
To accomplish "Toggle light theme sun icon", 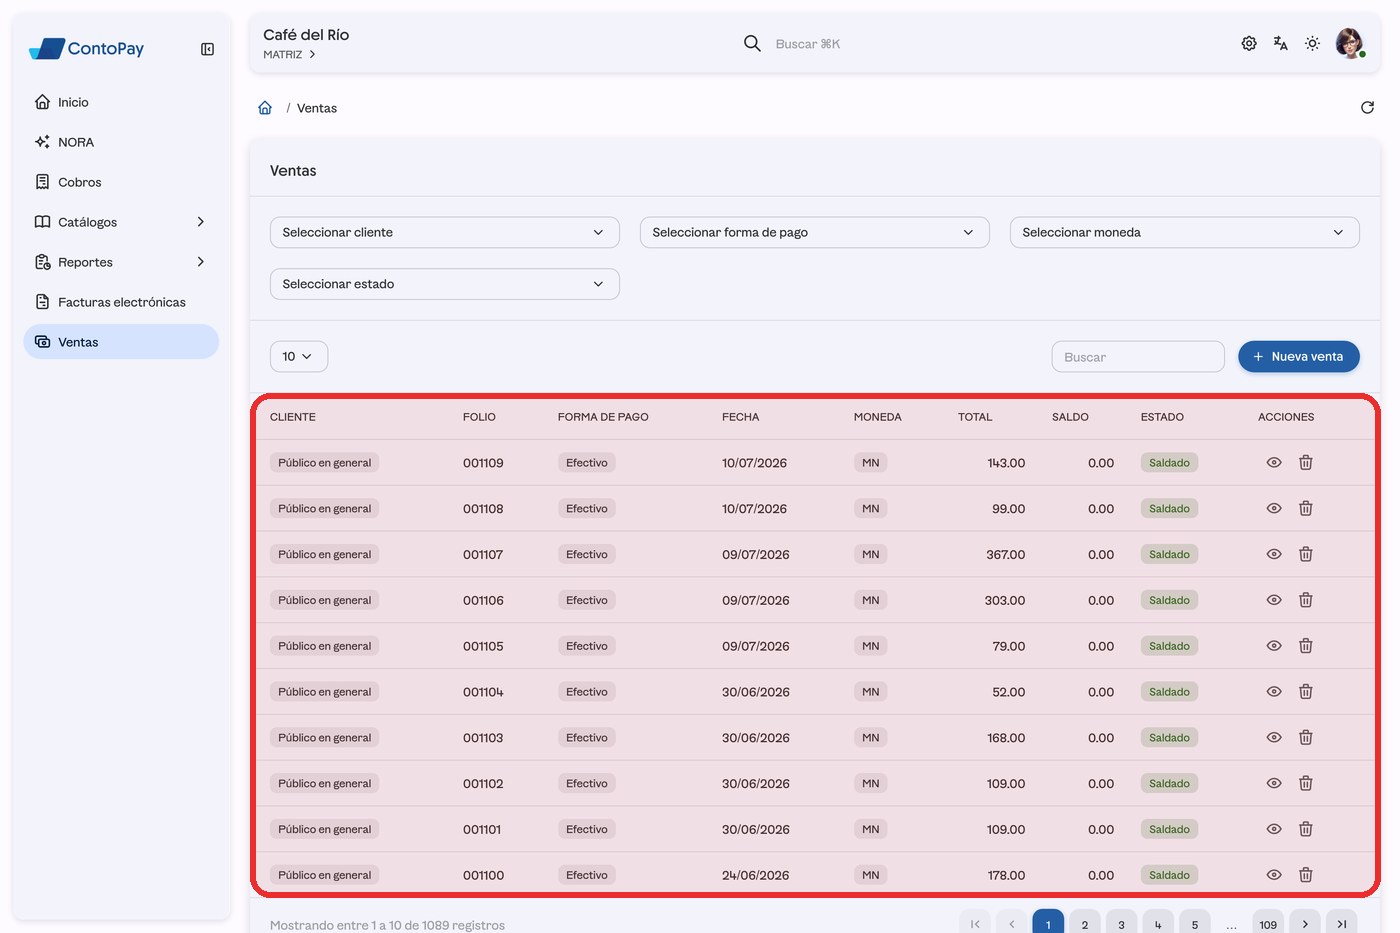I will coord(1312,43).
